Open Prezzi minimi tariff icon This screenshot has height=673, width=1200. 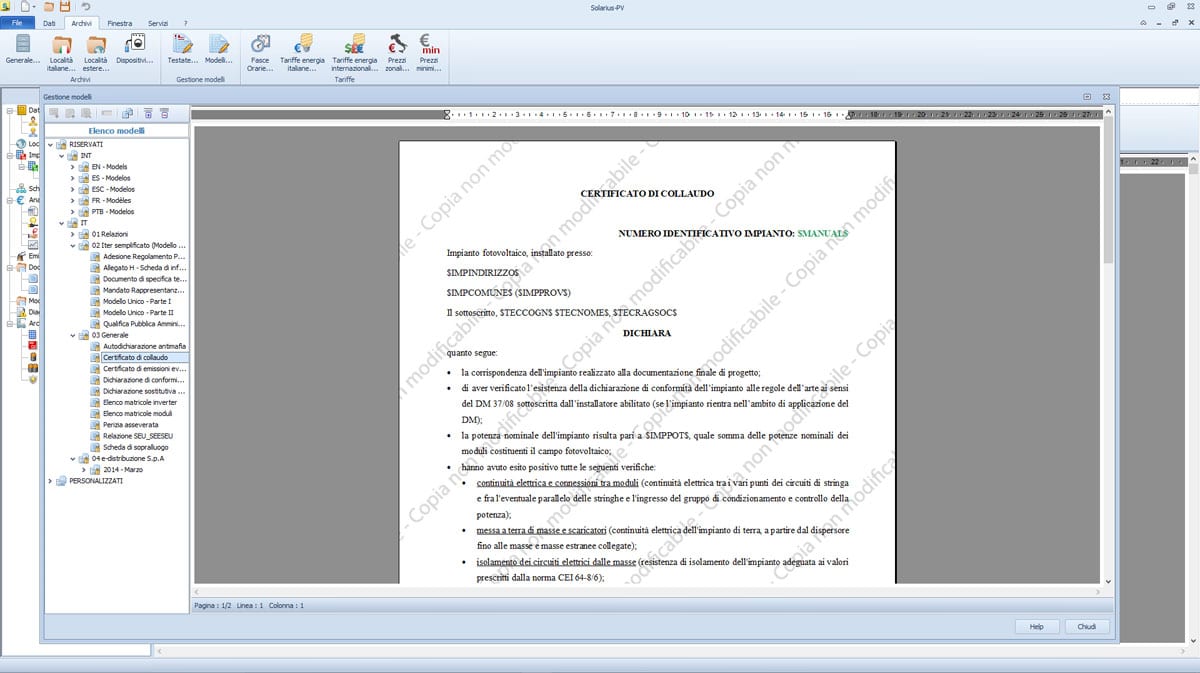(x=430, y=47)
